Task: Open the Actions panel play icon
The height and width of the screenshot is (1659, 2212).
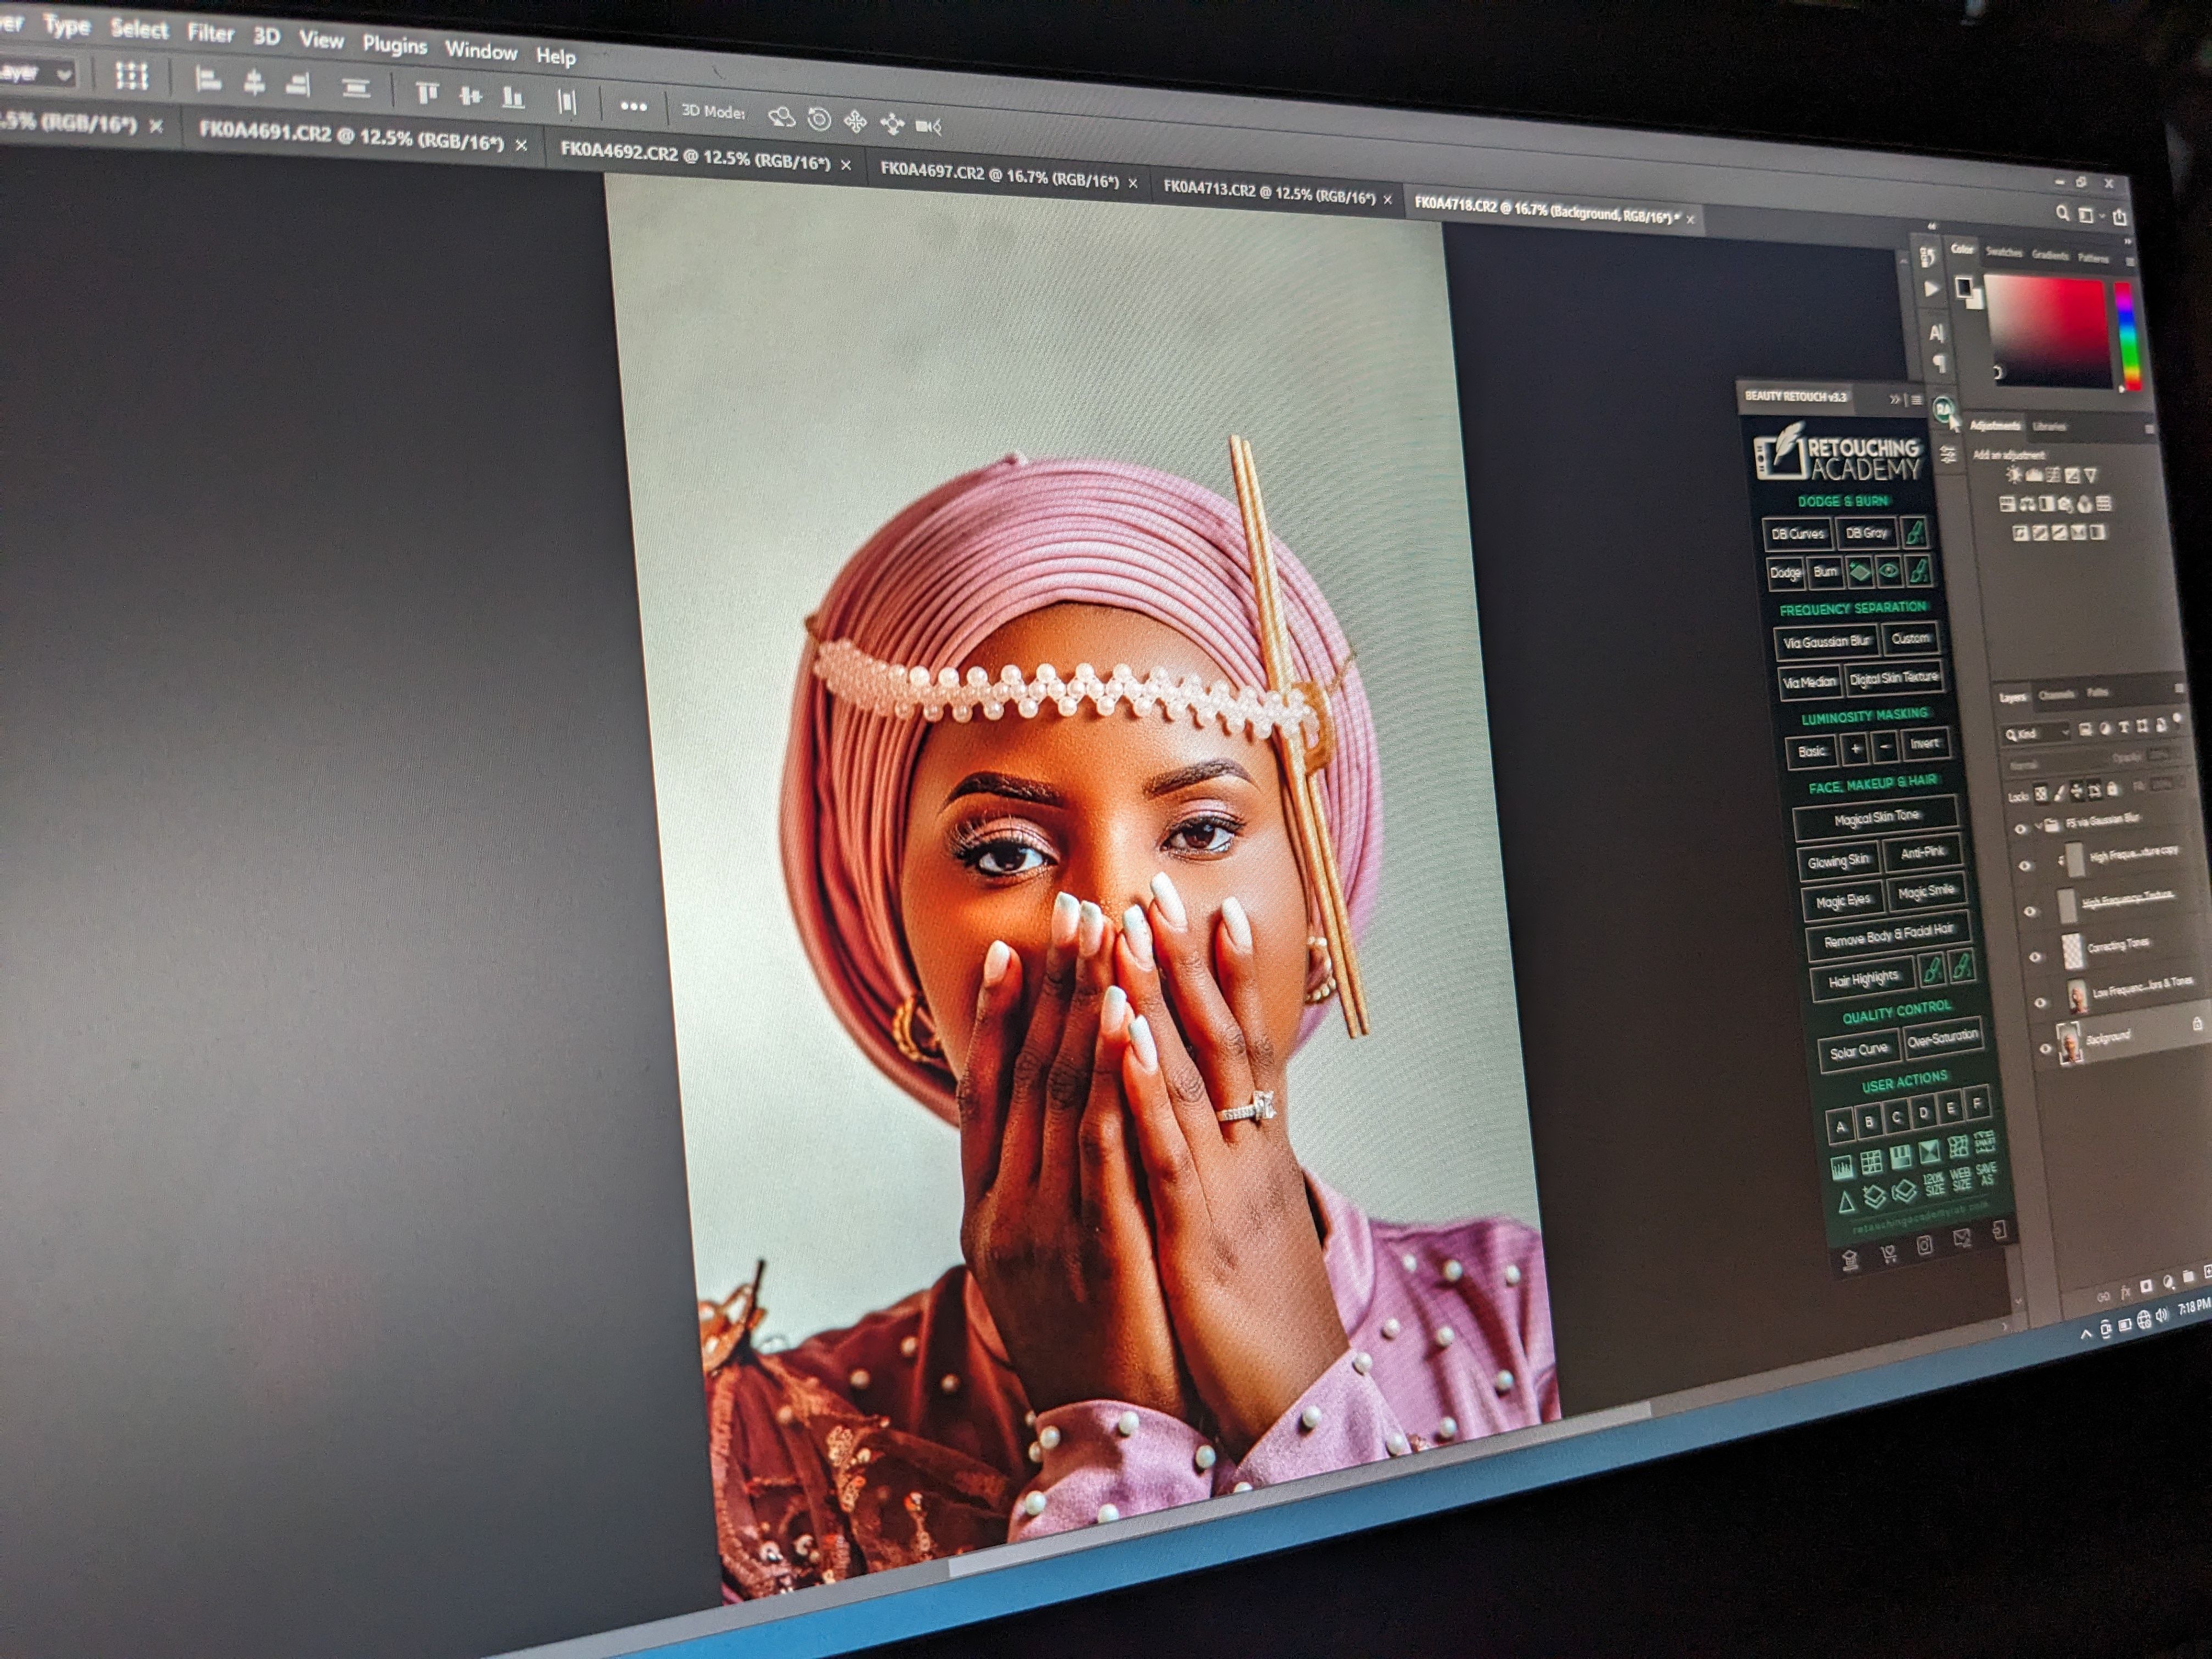Action: (x=1932, y=290)
